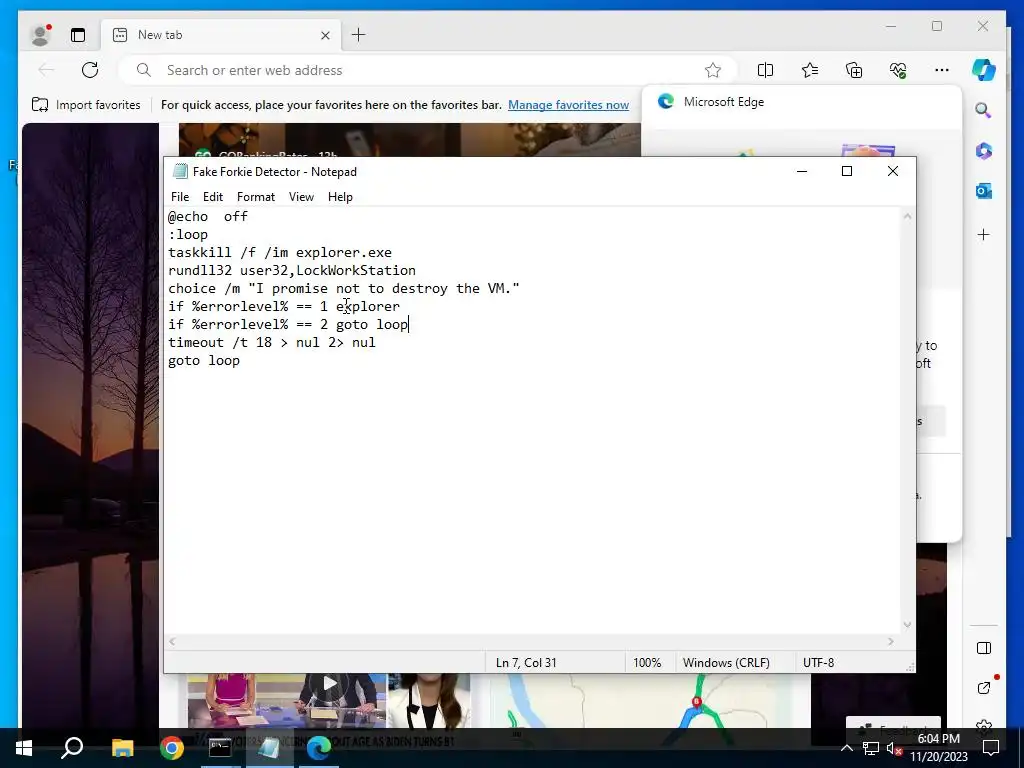Toggle Edge split screen icon

765,70
